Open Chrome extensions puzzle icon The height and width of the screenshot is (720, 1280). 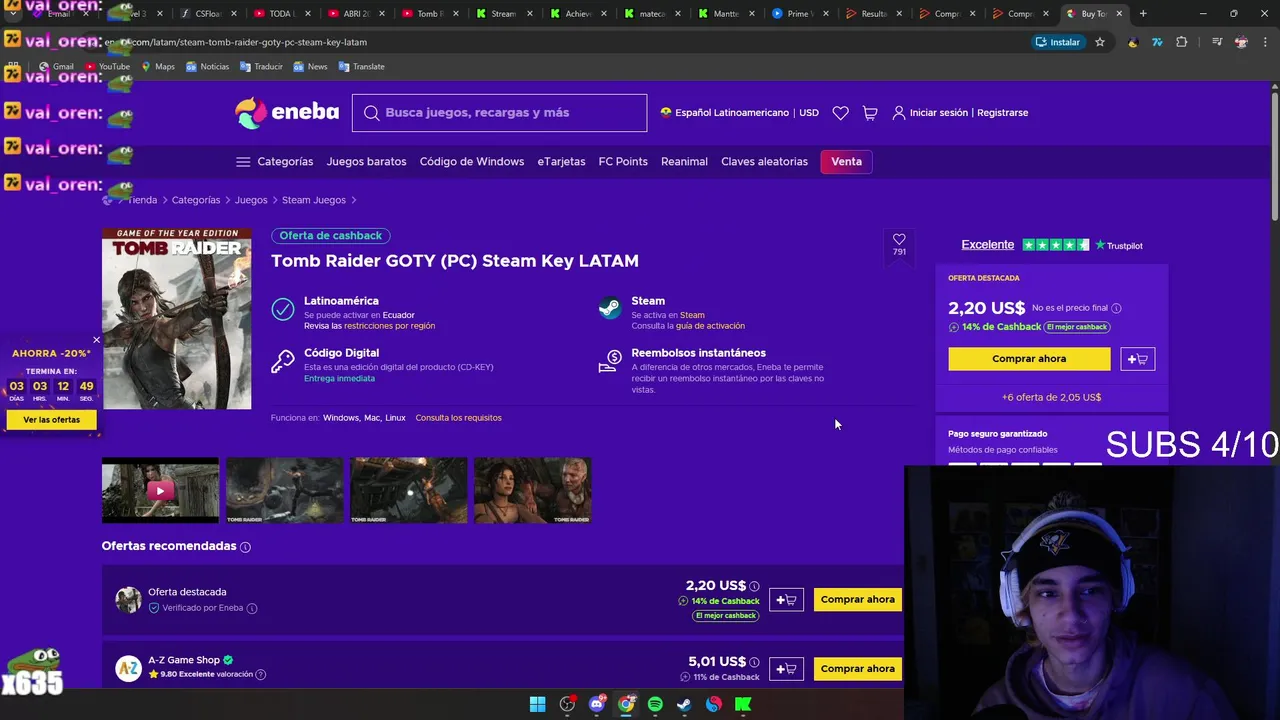coord(1182,42)
